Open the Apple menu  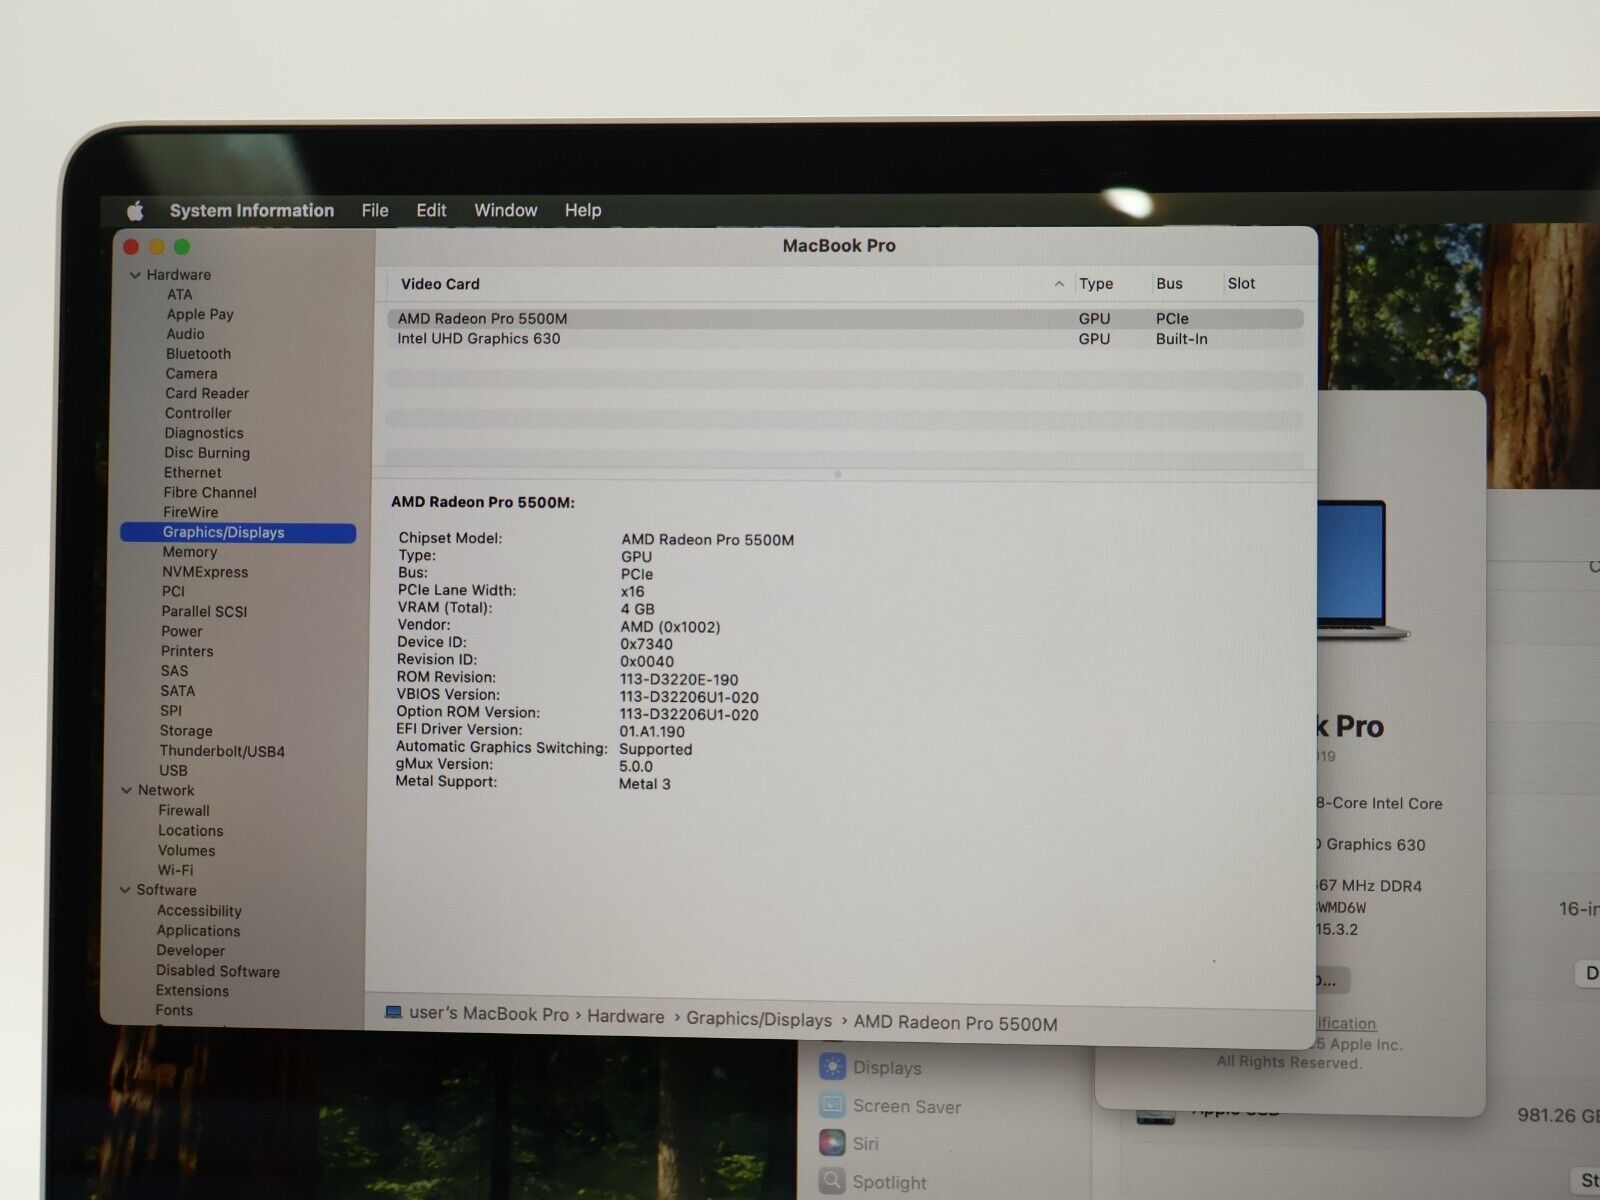pyautogui.click(x=135, y=211)
